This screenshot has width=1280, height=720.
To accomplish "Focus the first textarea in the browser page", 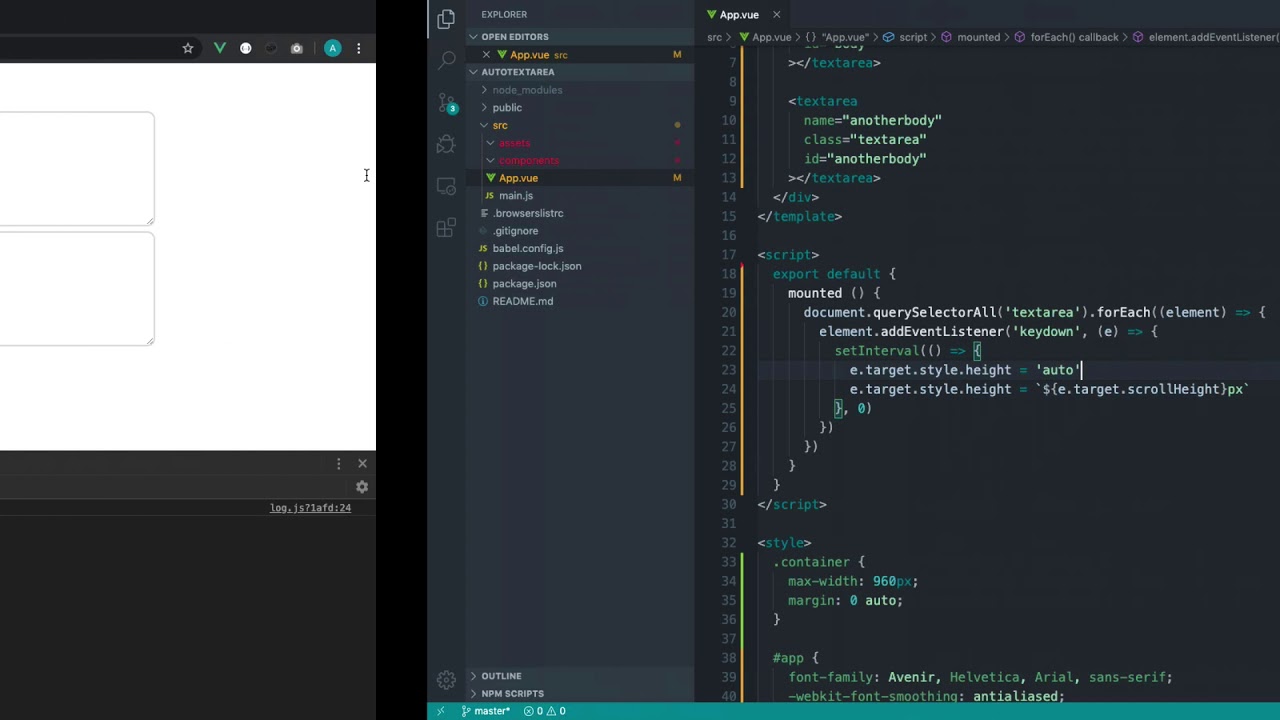I will click(x=77, y=169).
